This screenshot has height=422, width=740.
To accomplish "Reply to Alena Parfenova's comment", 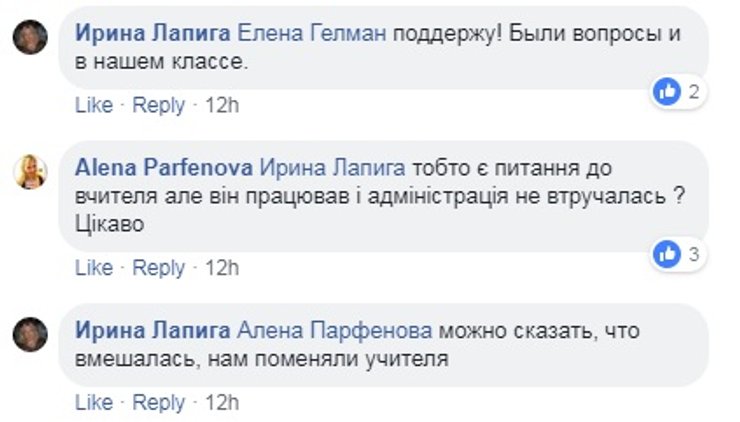I will (x=159, y=267).
